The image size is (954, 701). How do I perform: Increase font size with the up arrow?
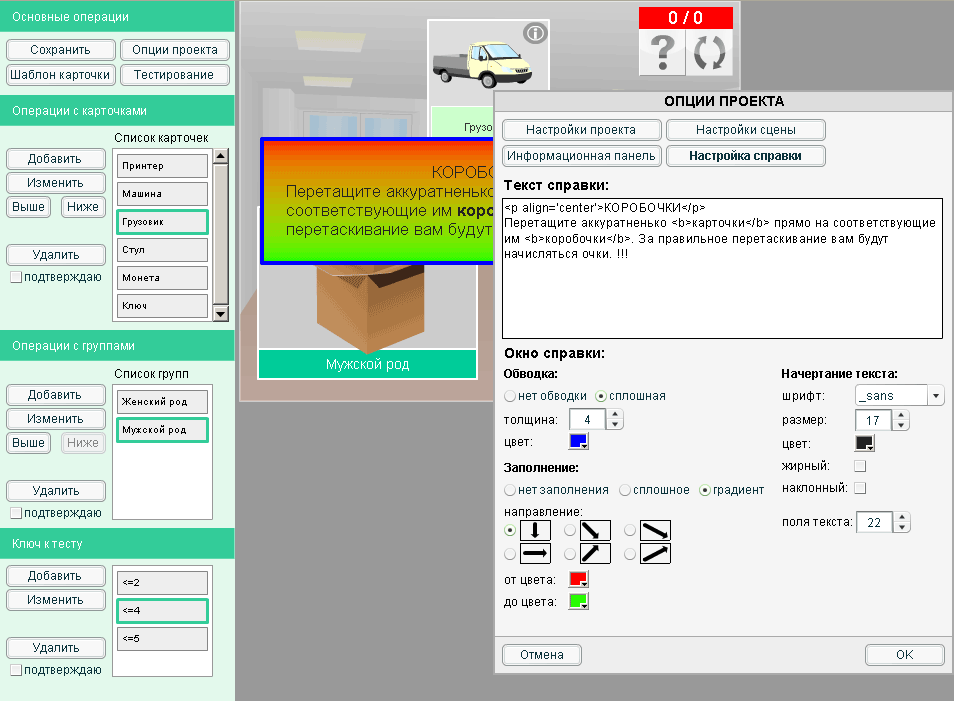point(901,415)
